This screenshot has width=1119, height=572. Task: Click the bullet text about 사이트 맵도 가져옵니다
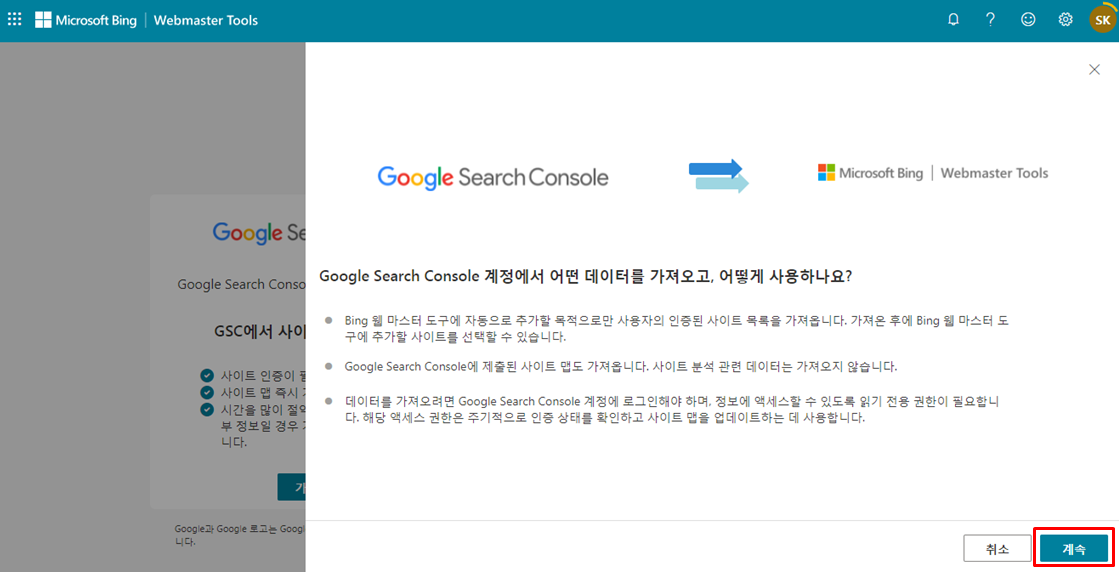click(x=621, y=367)
